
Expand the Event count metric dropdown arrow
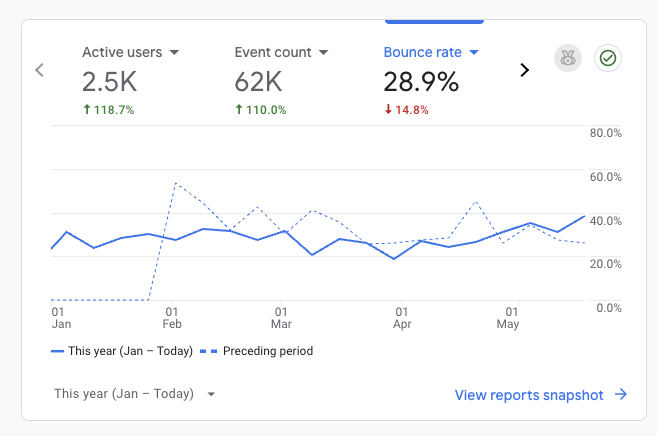point(323,52)
